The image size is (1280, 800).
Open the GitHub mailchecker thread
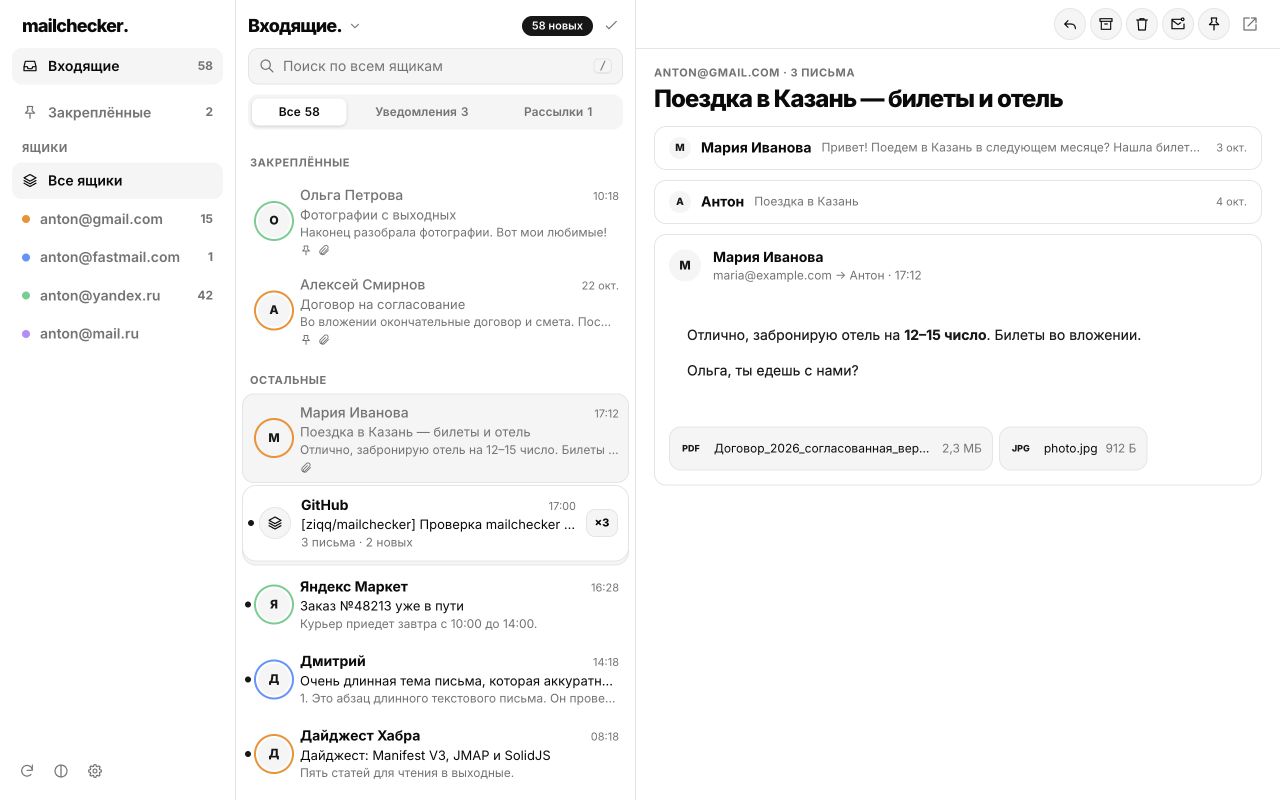[435, 523]
